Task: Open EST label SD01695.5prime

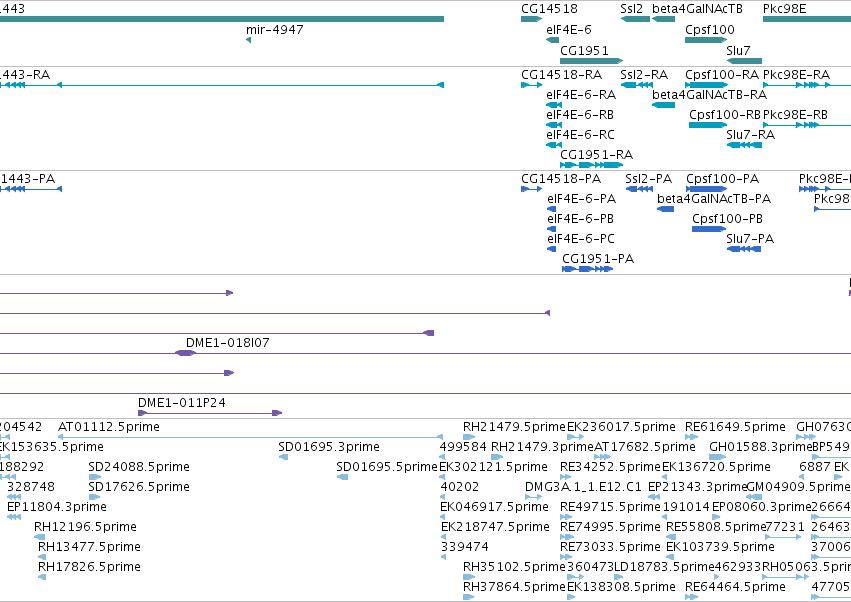Action: pyautogui.click(x=387, y=467)
